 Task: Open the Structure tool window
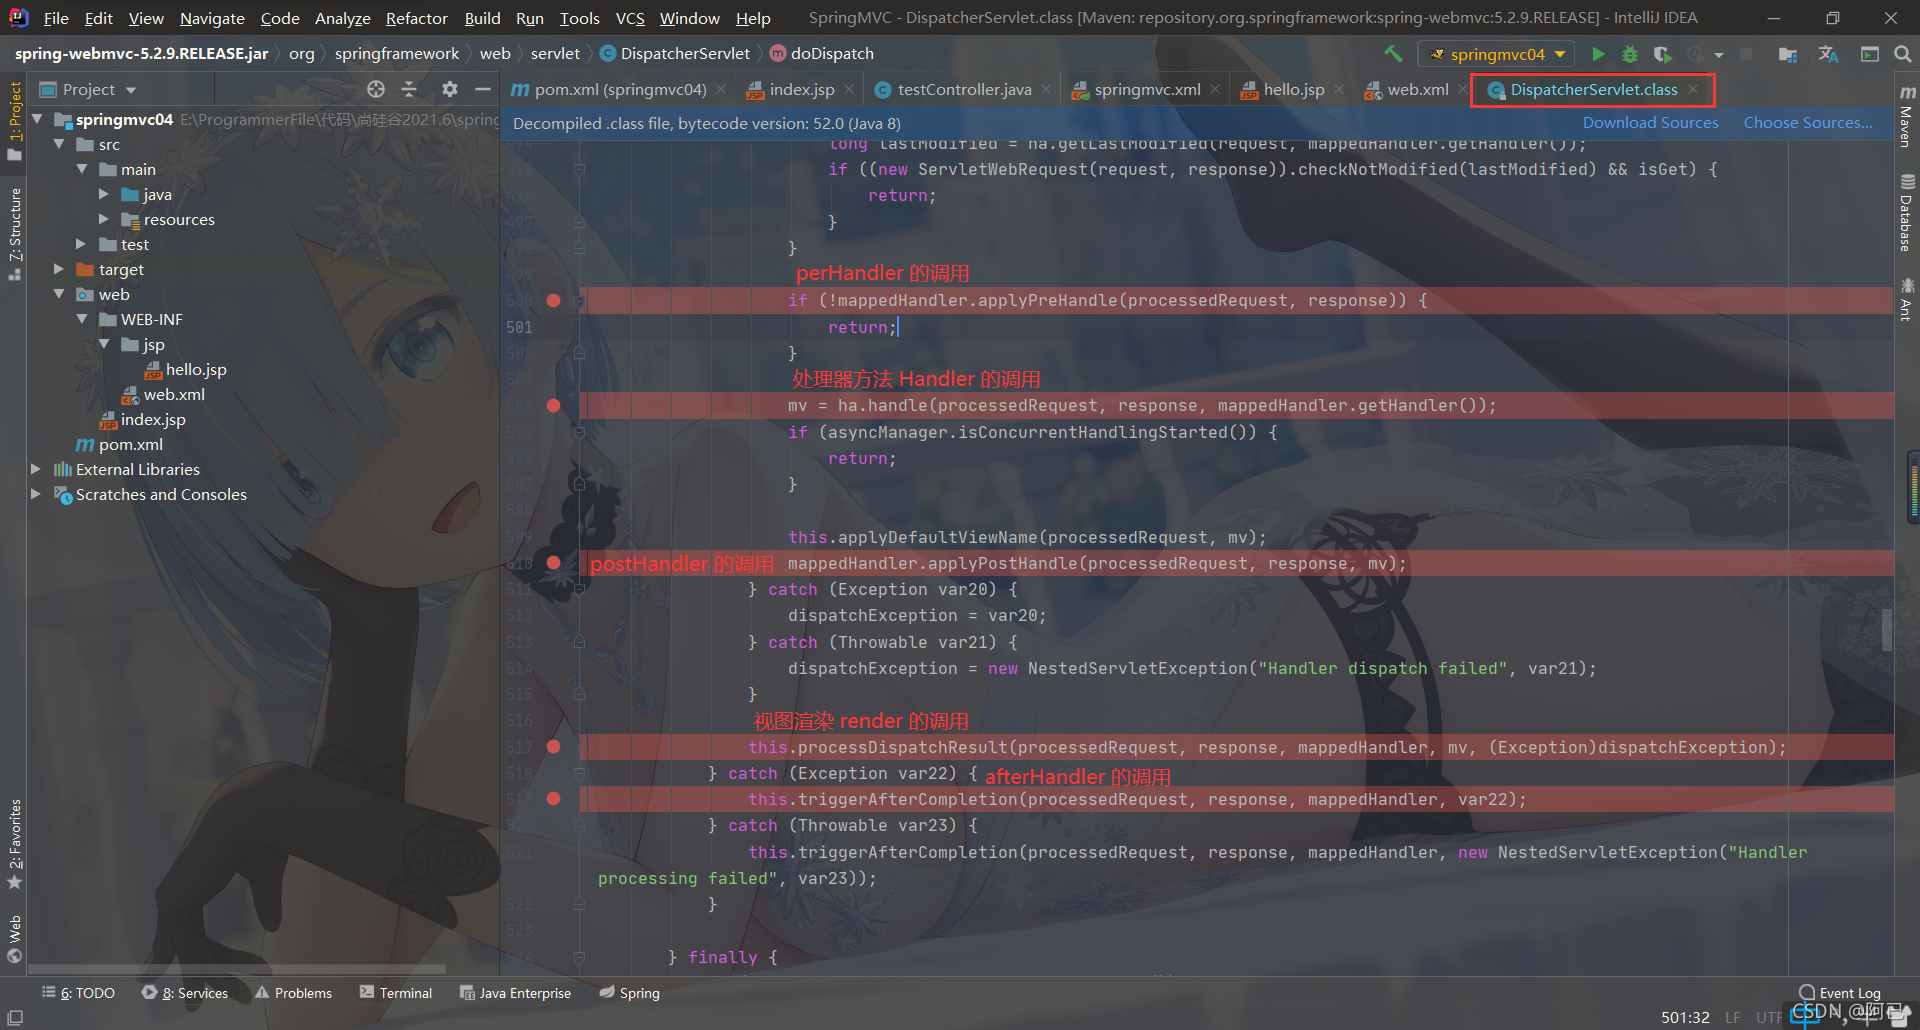tap(15, 234)
